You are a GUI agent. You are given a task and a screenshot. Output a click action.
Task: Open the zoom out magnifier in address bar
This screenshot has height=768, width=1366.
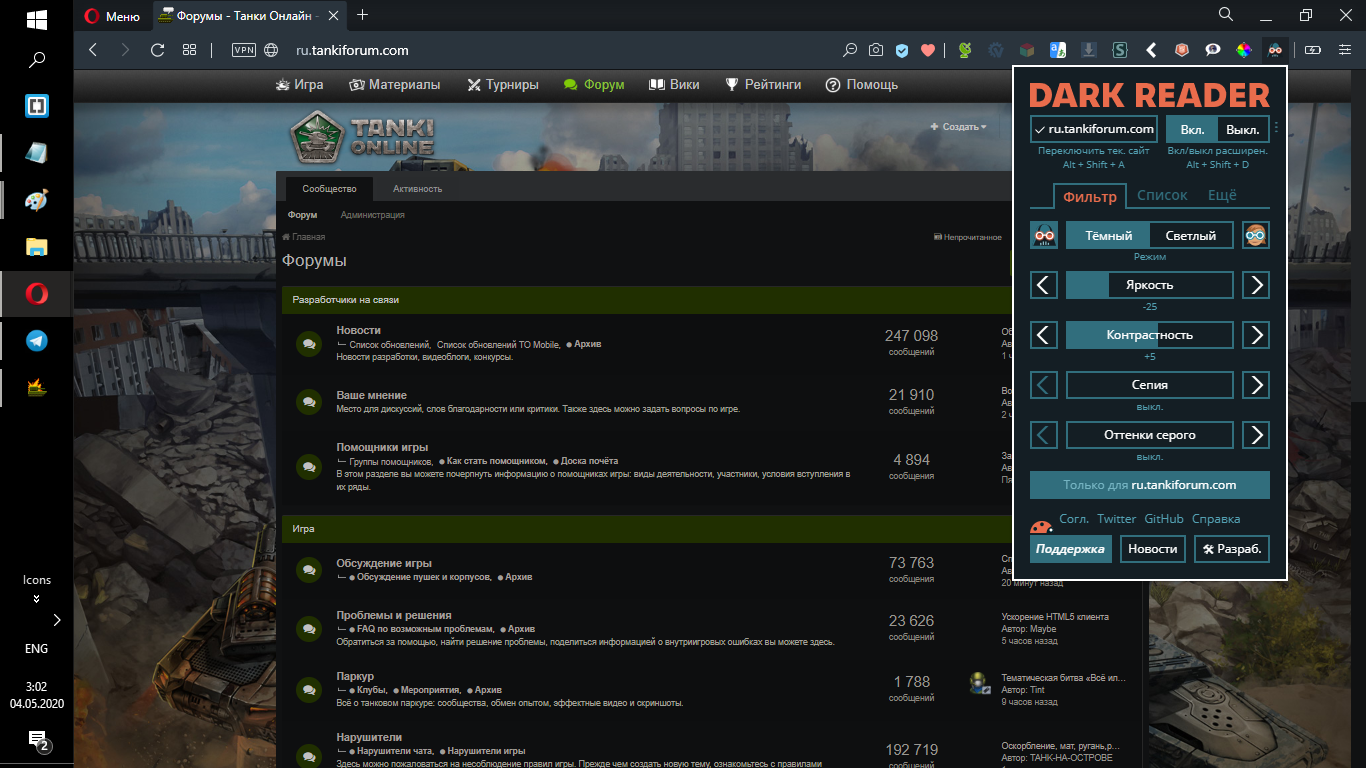[x=850, y=50]
